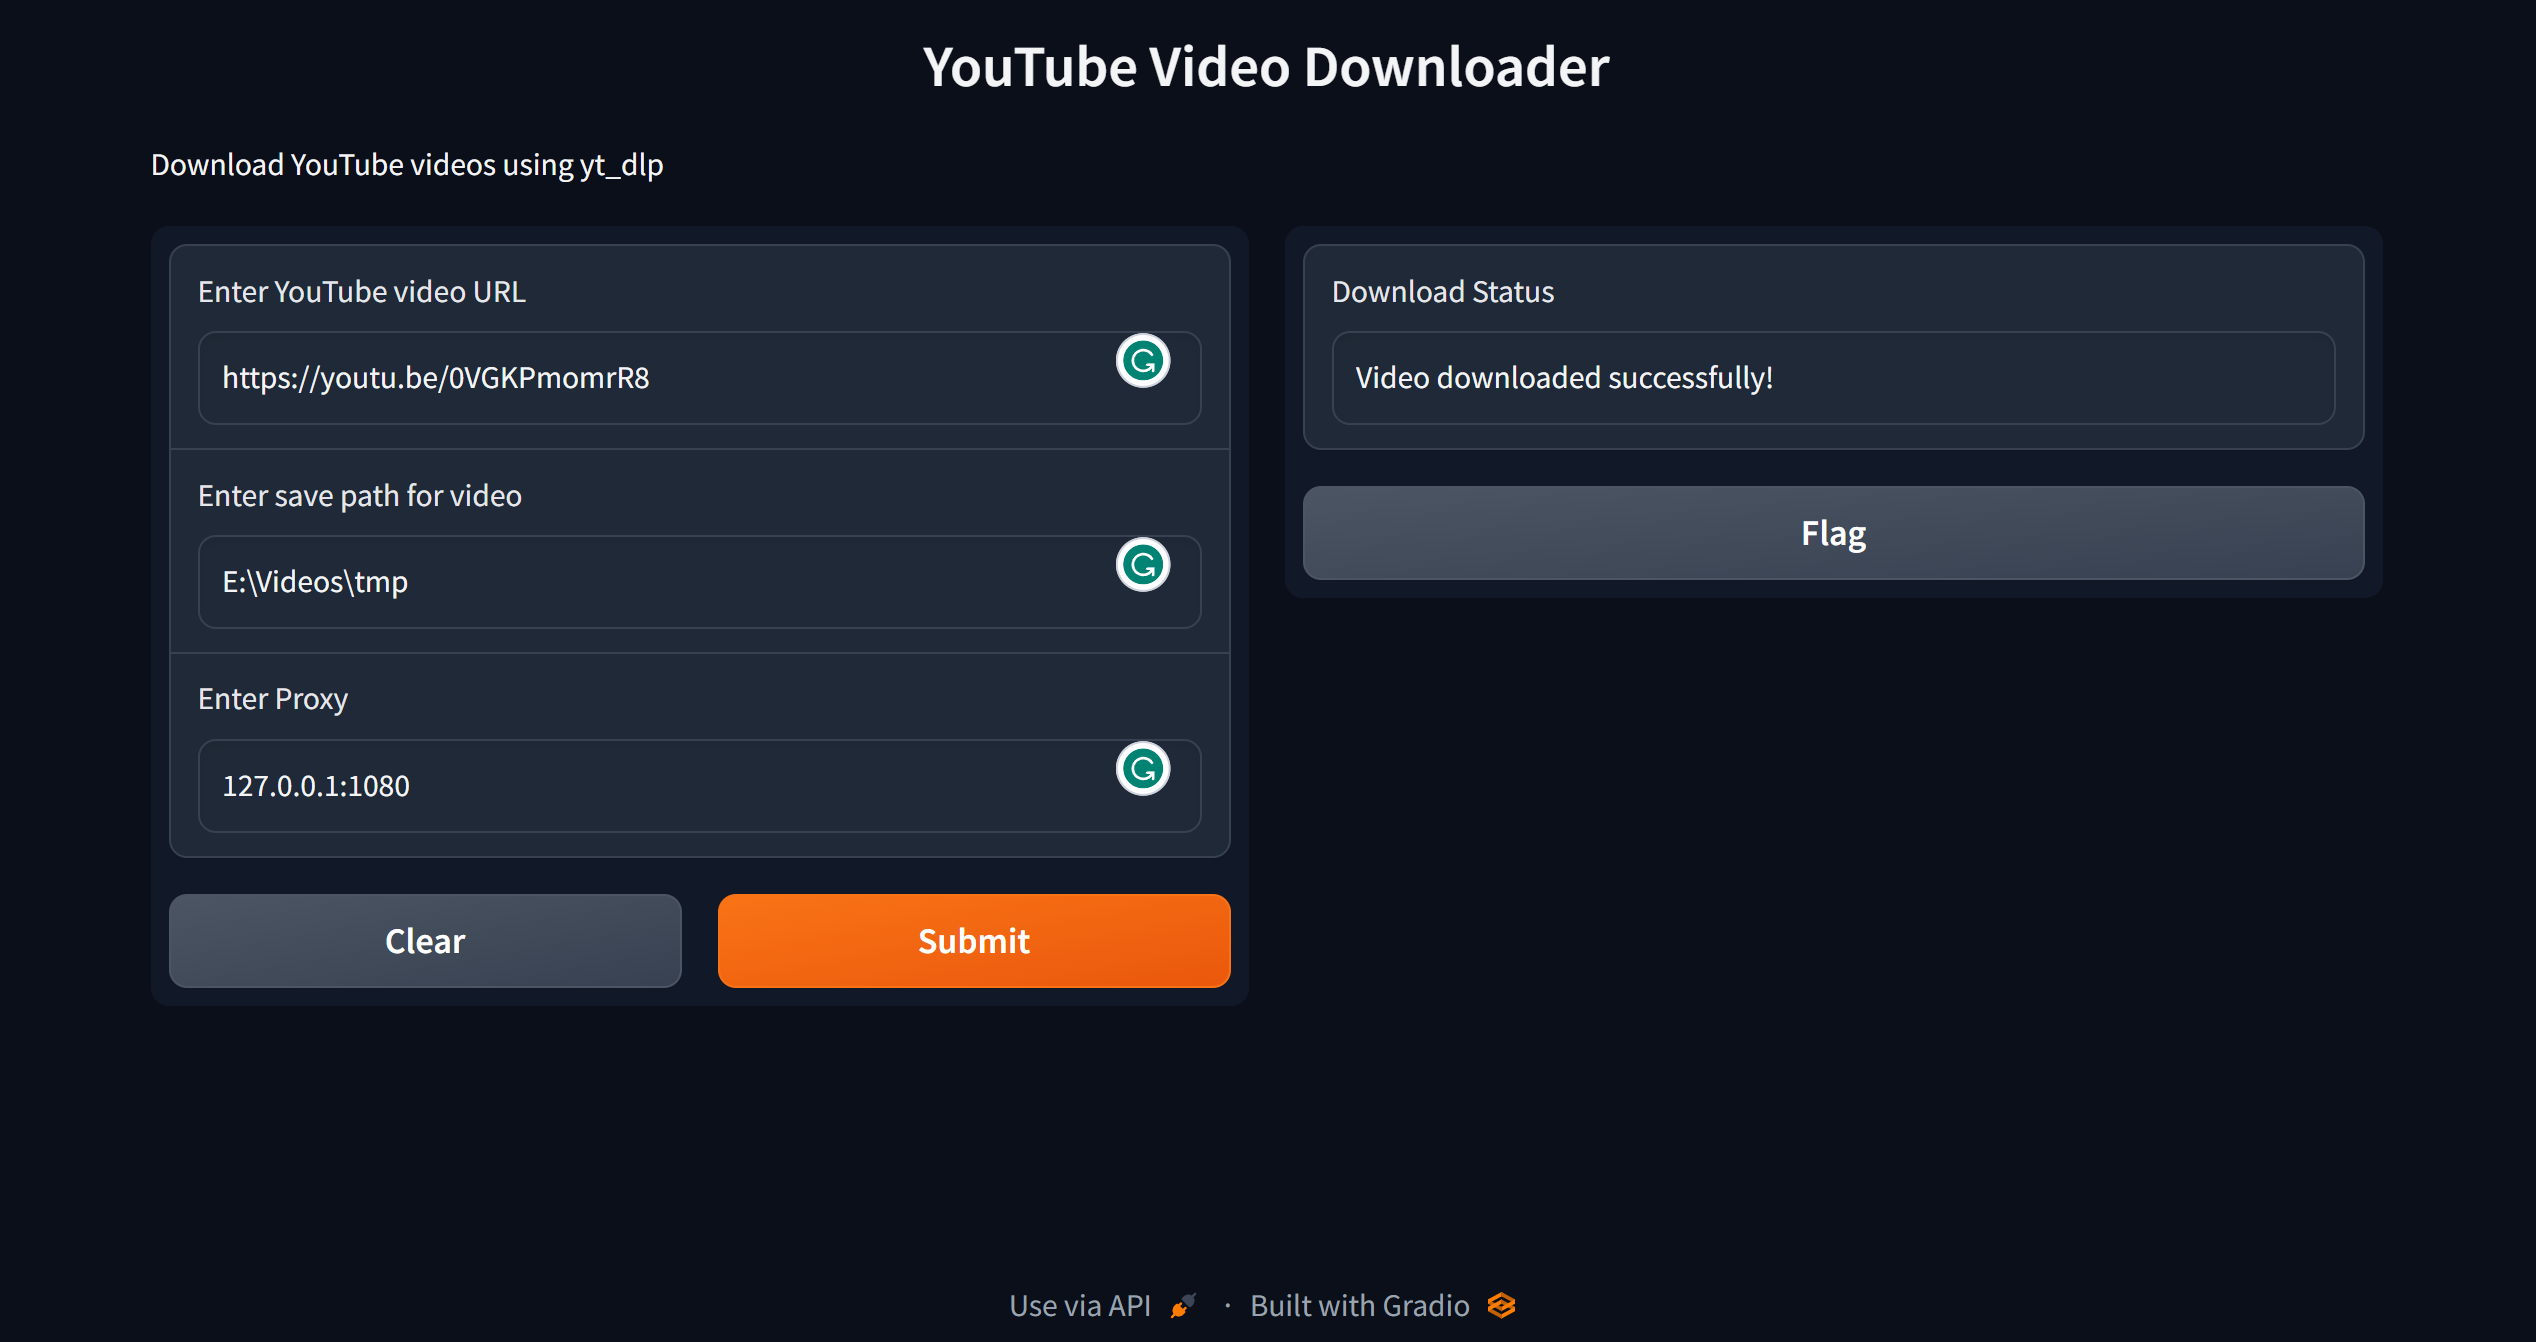Click Grammarly icon in YouTube URL field
Image resolution: width=2536 pixels, height=1342 pixels.
pos(1143,361)
